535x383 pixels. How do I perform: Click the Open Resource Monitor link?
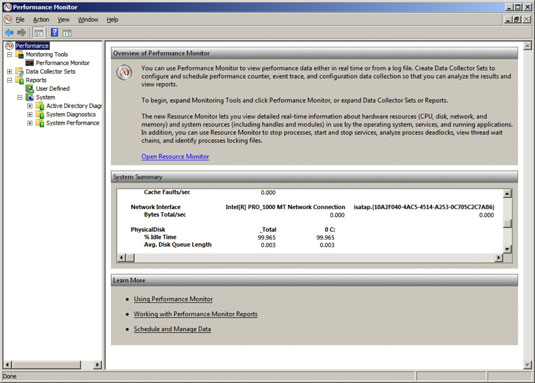175,157
